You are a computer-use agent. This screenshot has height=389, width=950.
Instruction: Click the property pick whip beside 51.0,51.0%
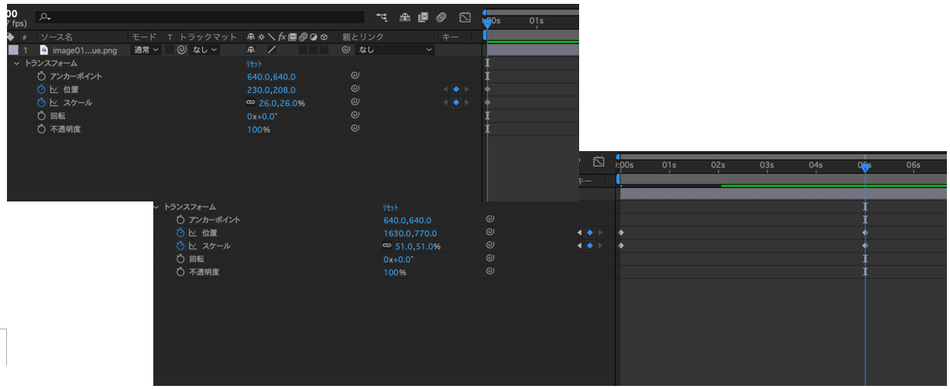(x=490, y=245)
